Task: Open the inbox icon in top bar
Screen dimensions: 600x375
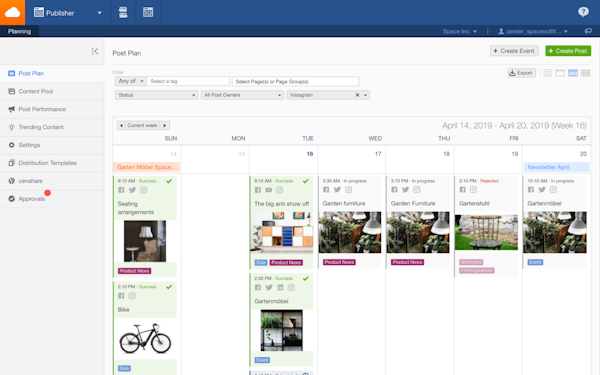Action: pos(123,12)
